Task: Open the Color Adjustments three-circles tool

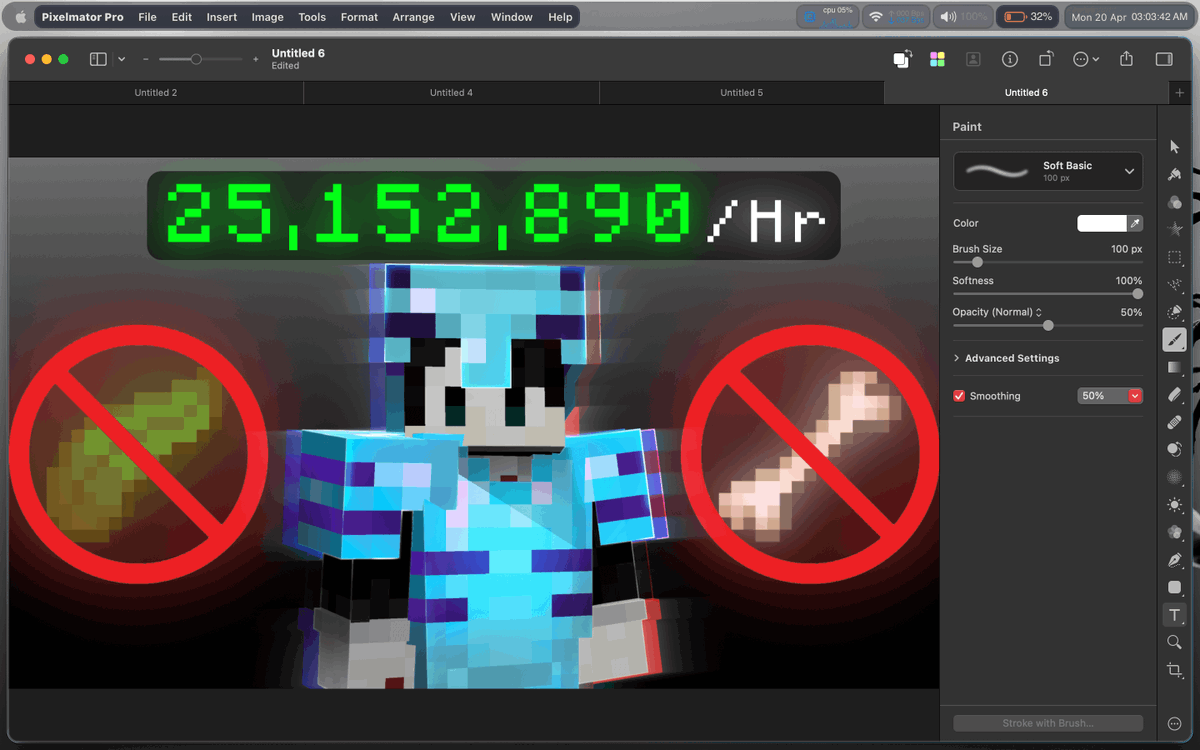Action: tap(1175, 202)
